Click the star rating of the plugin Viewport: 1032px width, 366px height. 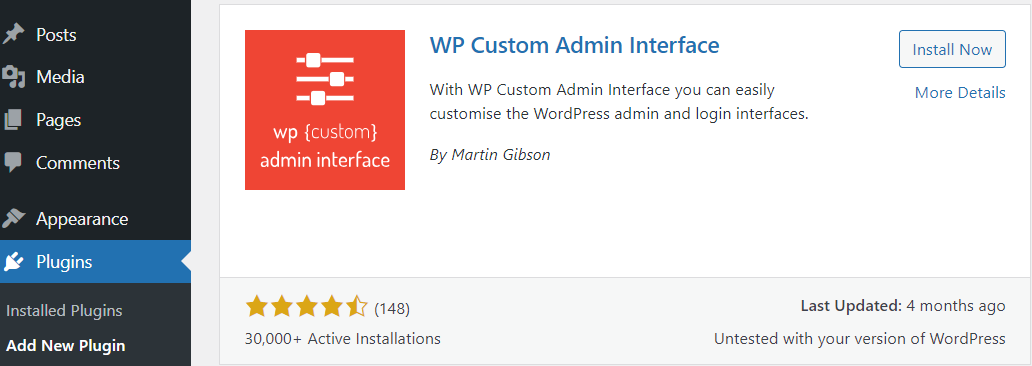point(306,307)
